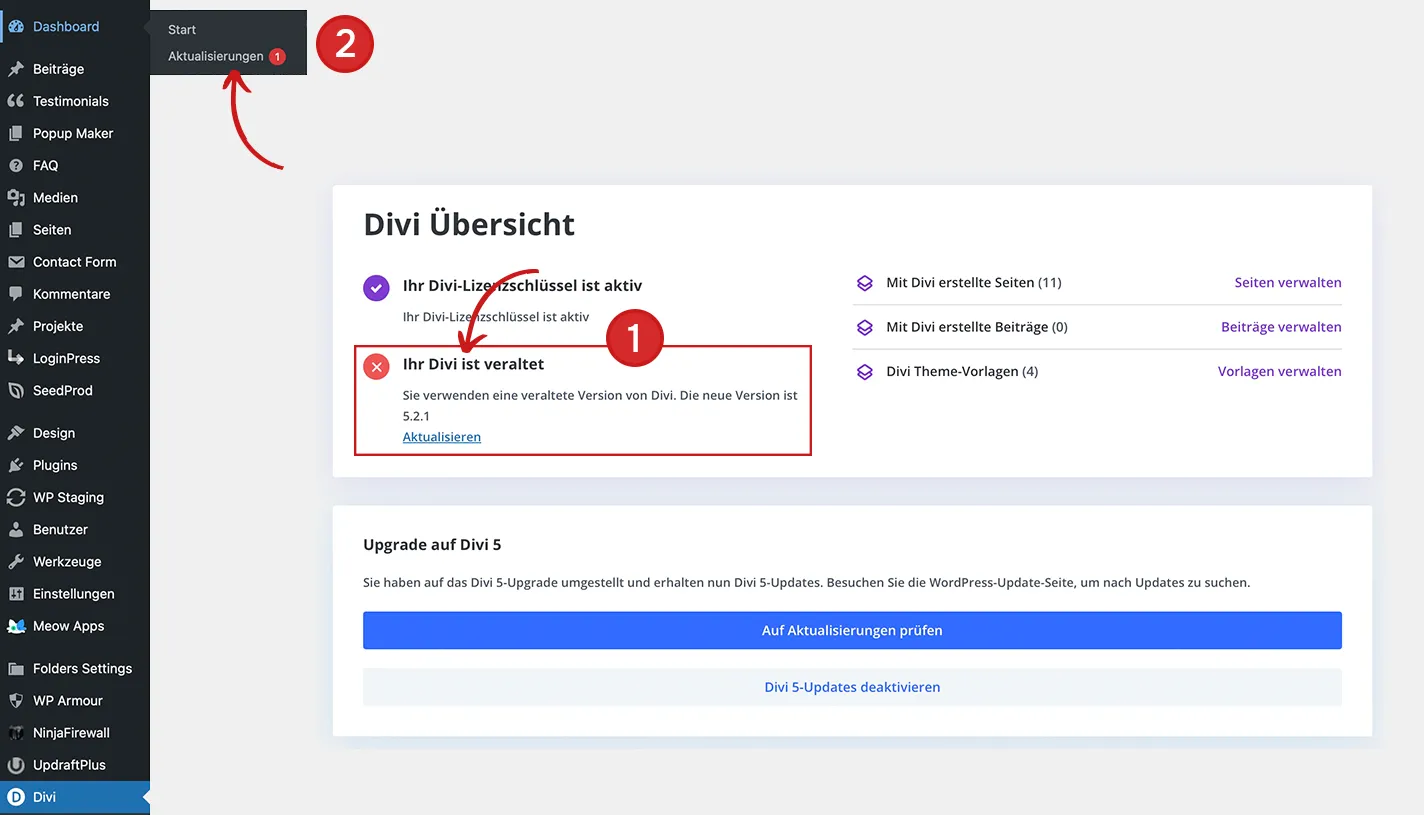Click Divi 5-Updates deaktivieren

(x=851, y=687)
